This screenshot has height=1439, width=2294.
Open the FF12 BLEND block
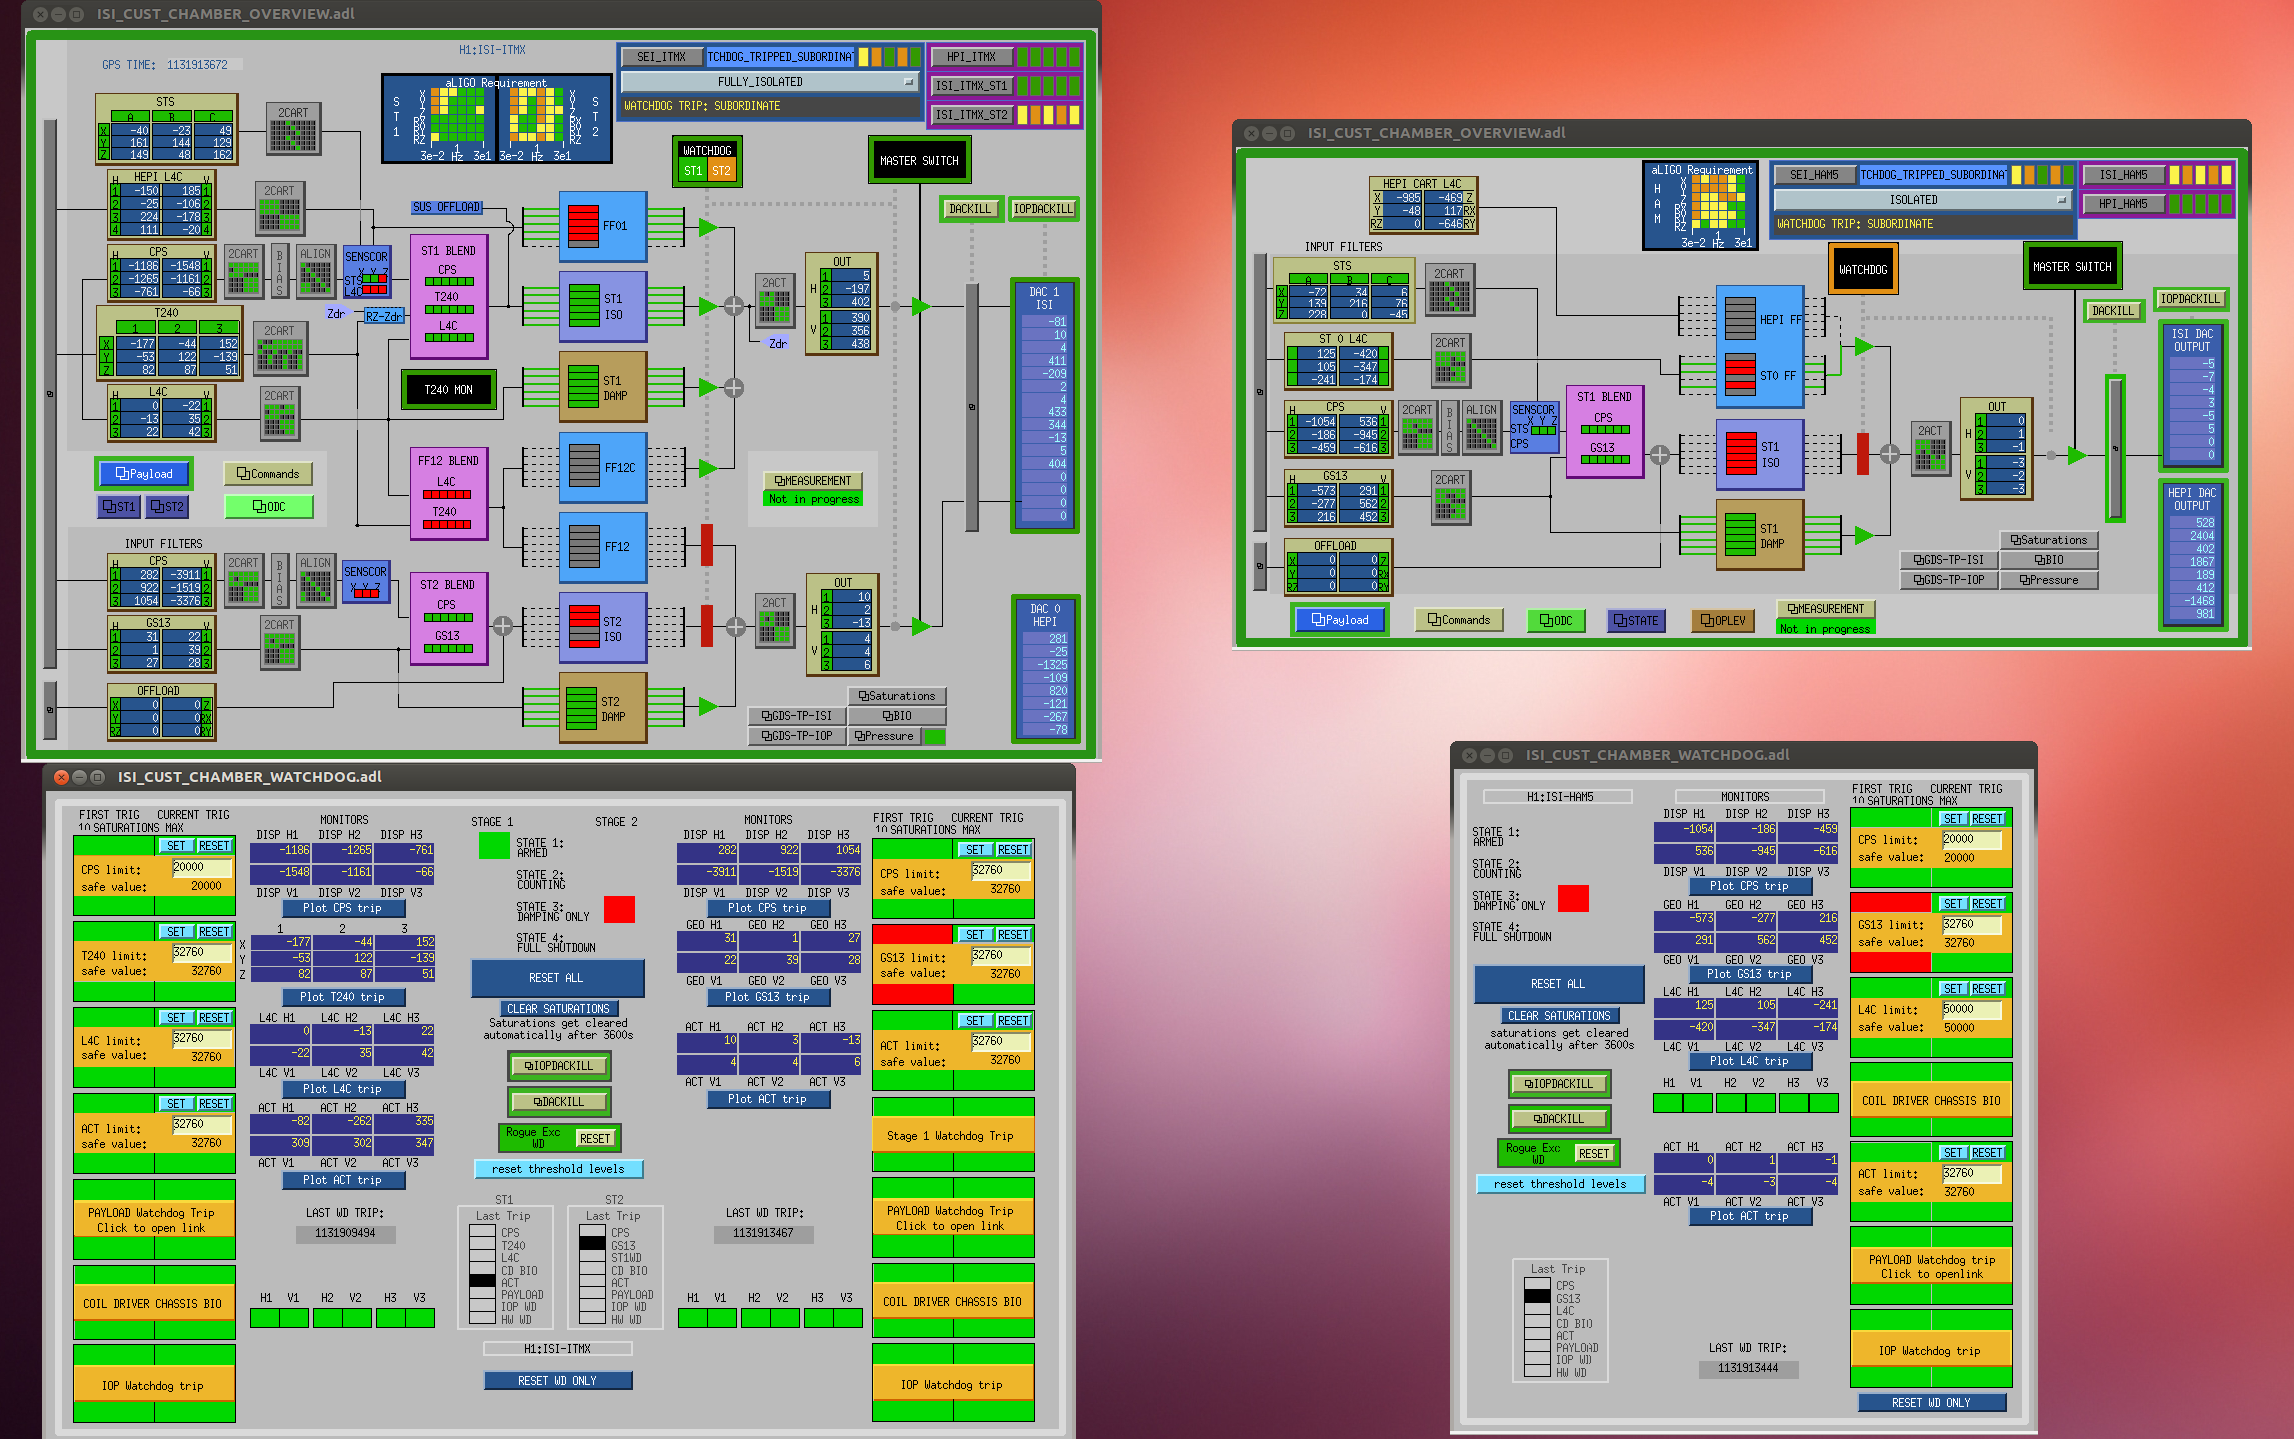449,494
